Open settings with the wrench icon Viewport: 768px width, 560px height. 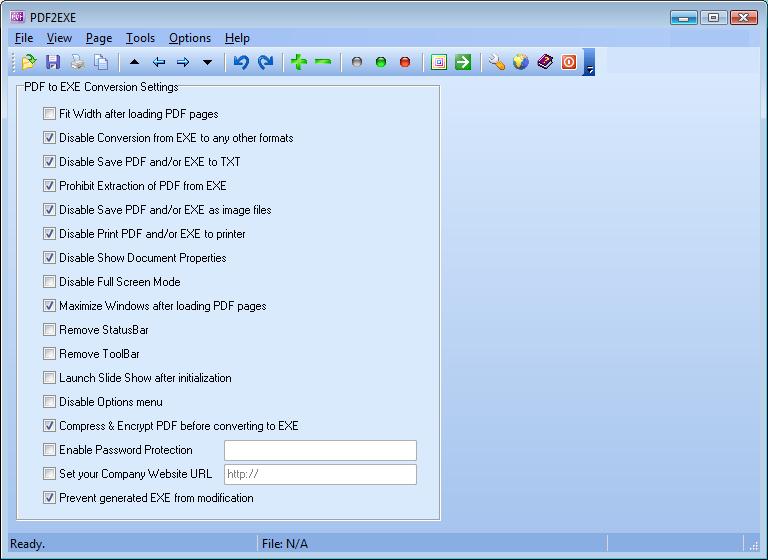(x=497, y=62)
